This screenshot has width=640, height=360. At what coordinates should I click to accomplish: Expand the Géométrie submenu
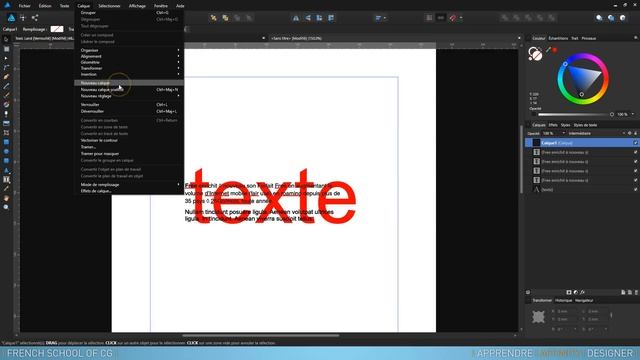click(x=129, y=62)
